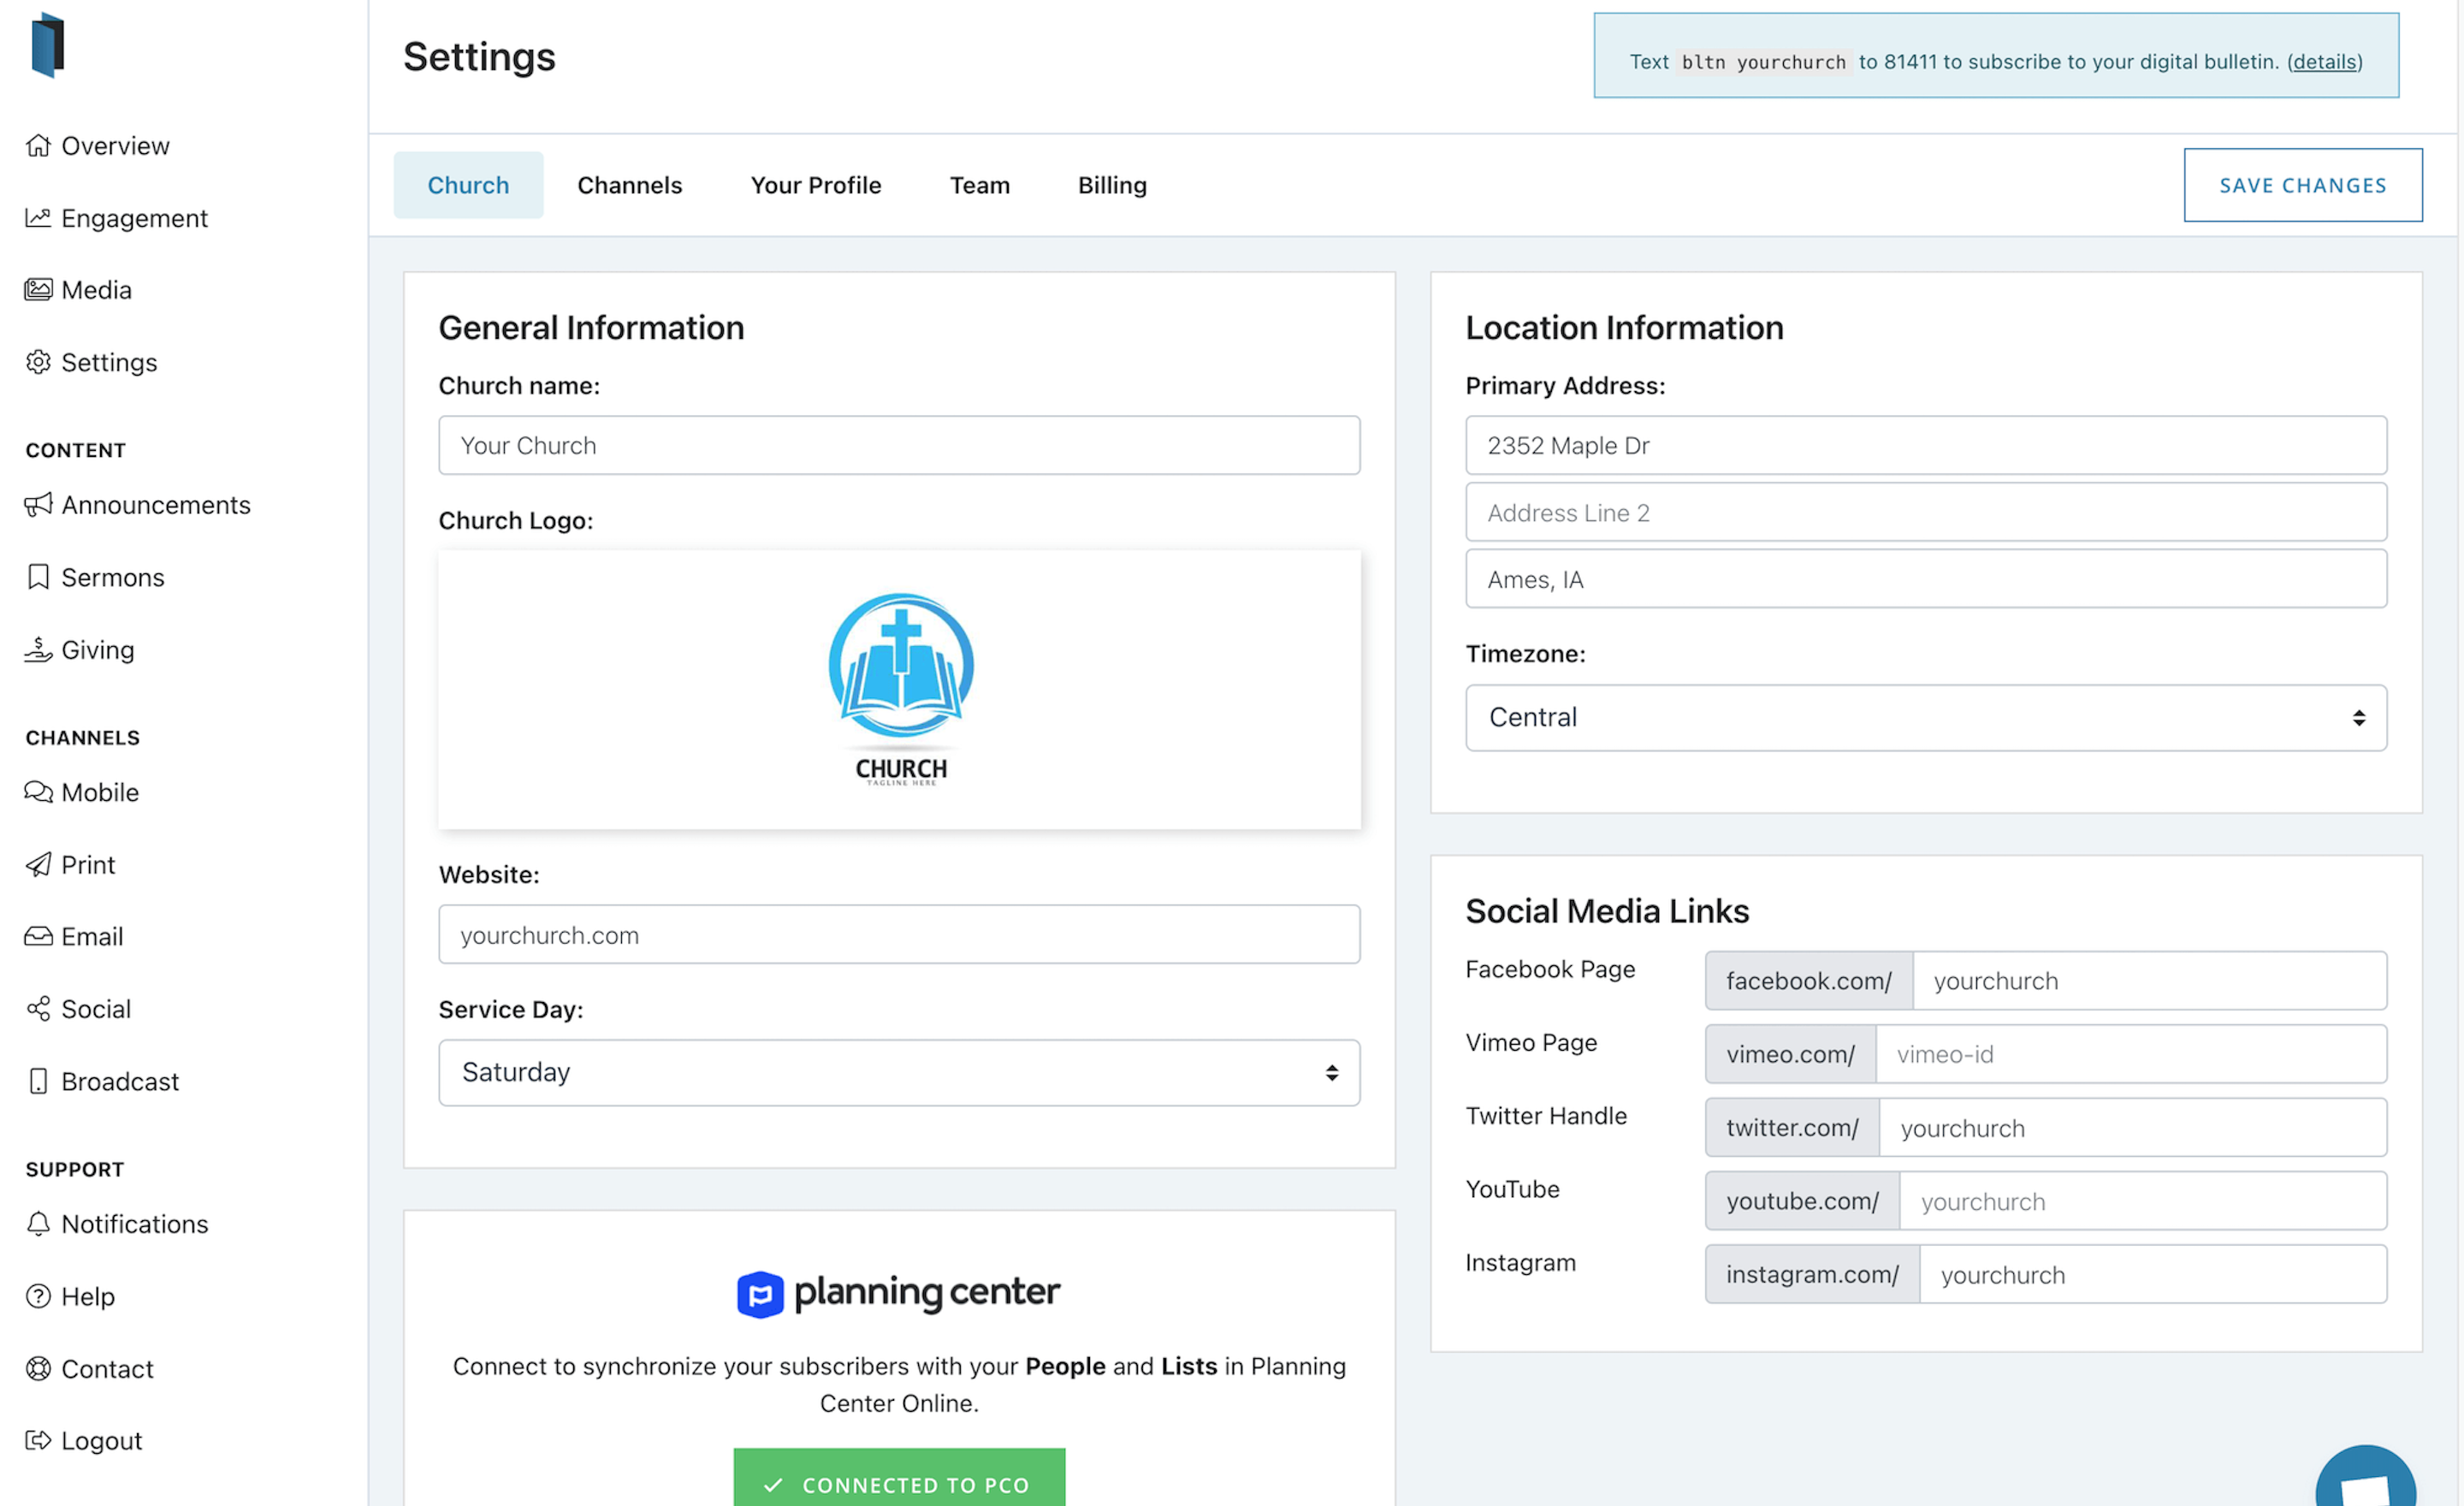The height and width of the screenshot is (1506, 2464).
Task: Open the Timezone dropdown
Action: tap(1925, 717)
